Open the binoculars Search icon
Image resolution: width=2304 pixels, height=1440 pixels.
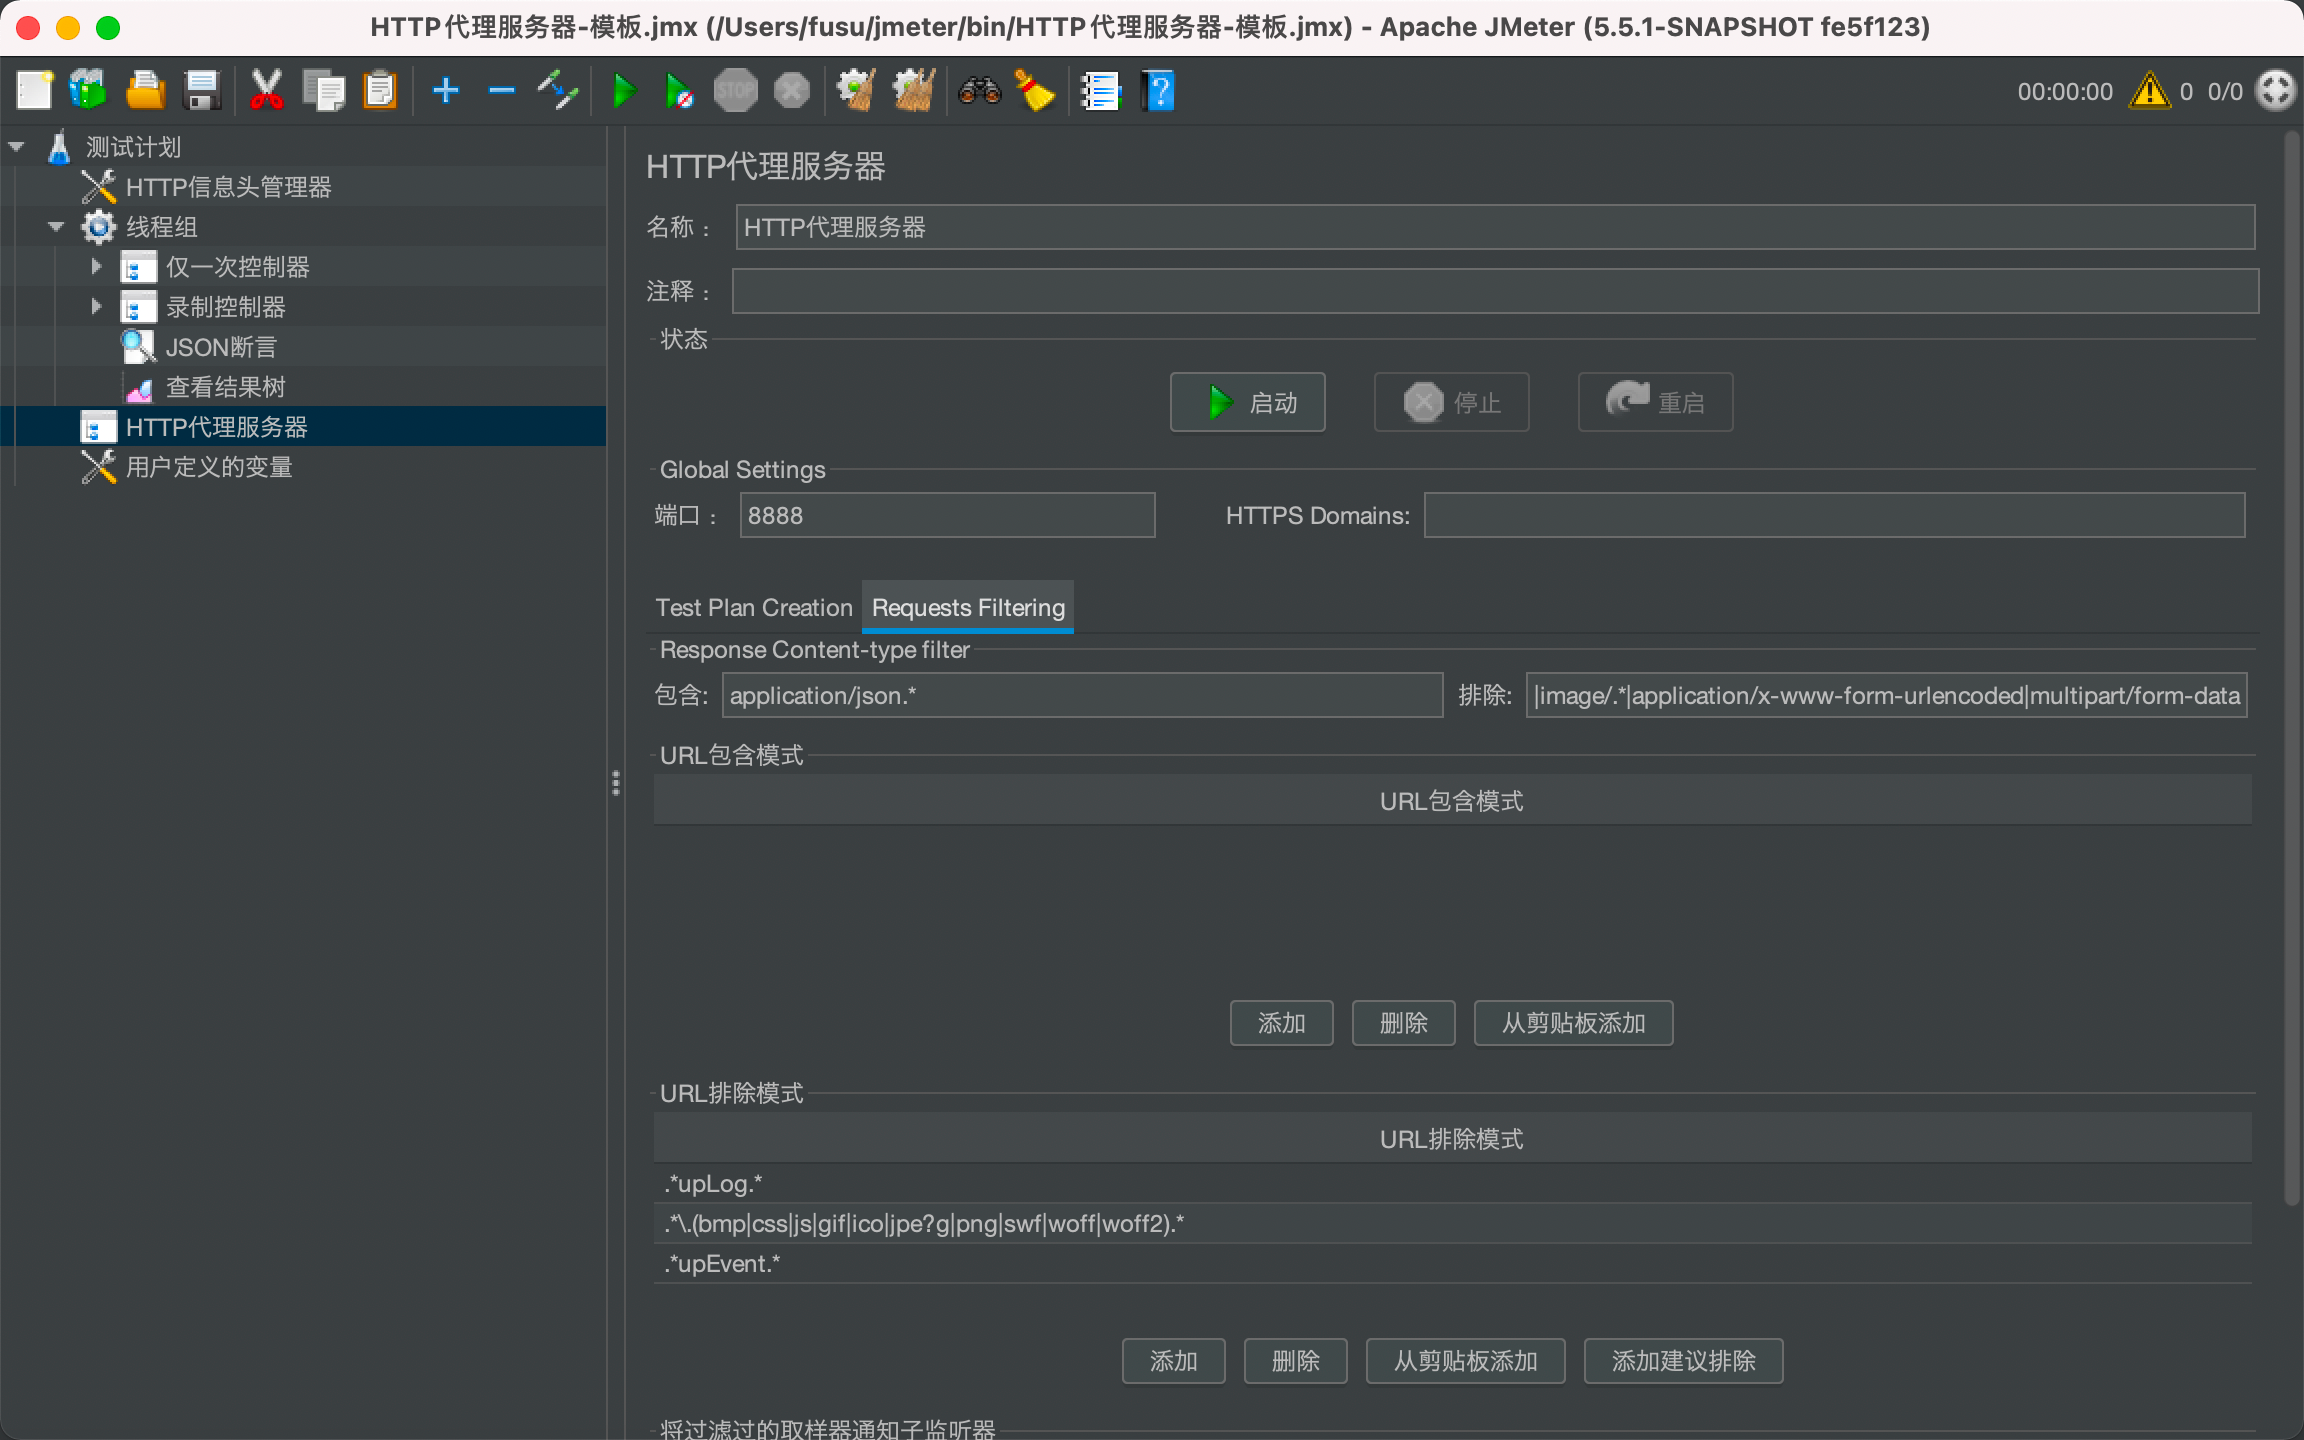[x=979, y=91]
